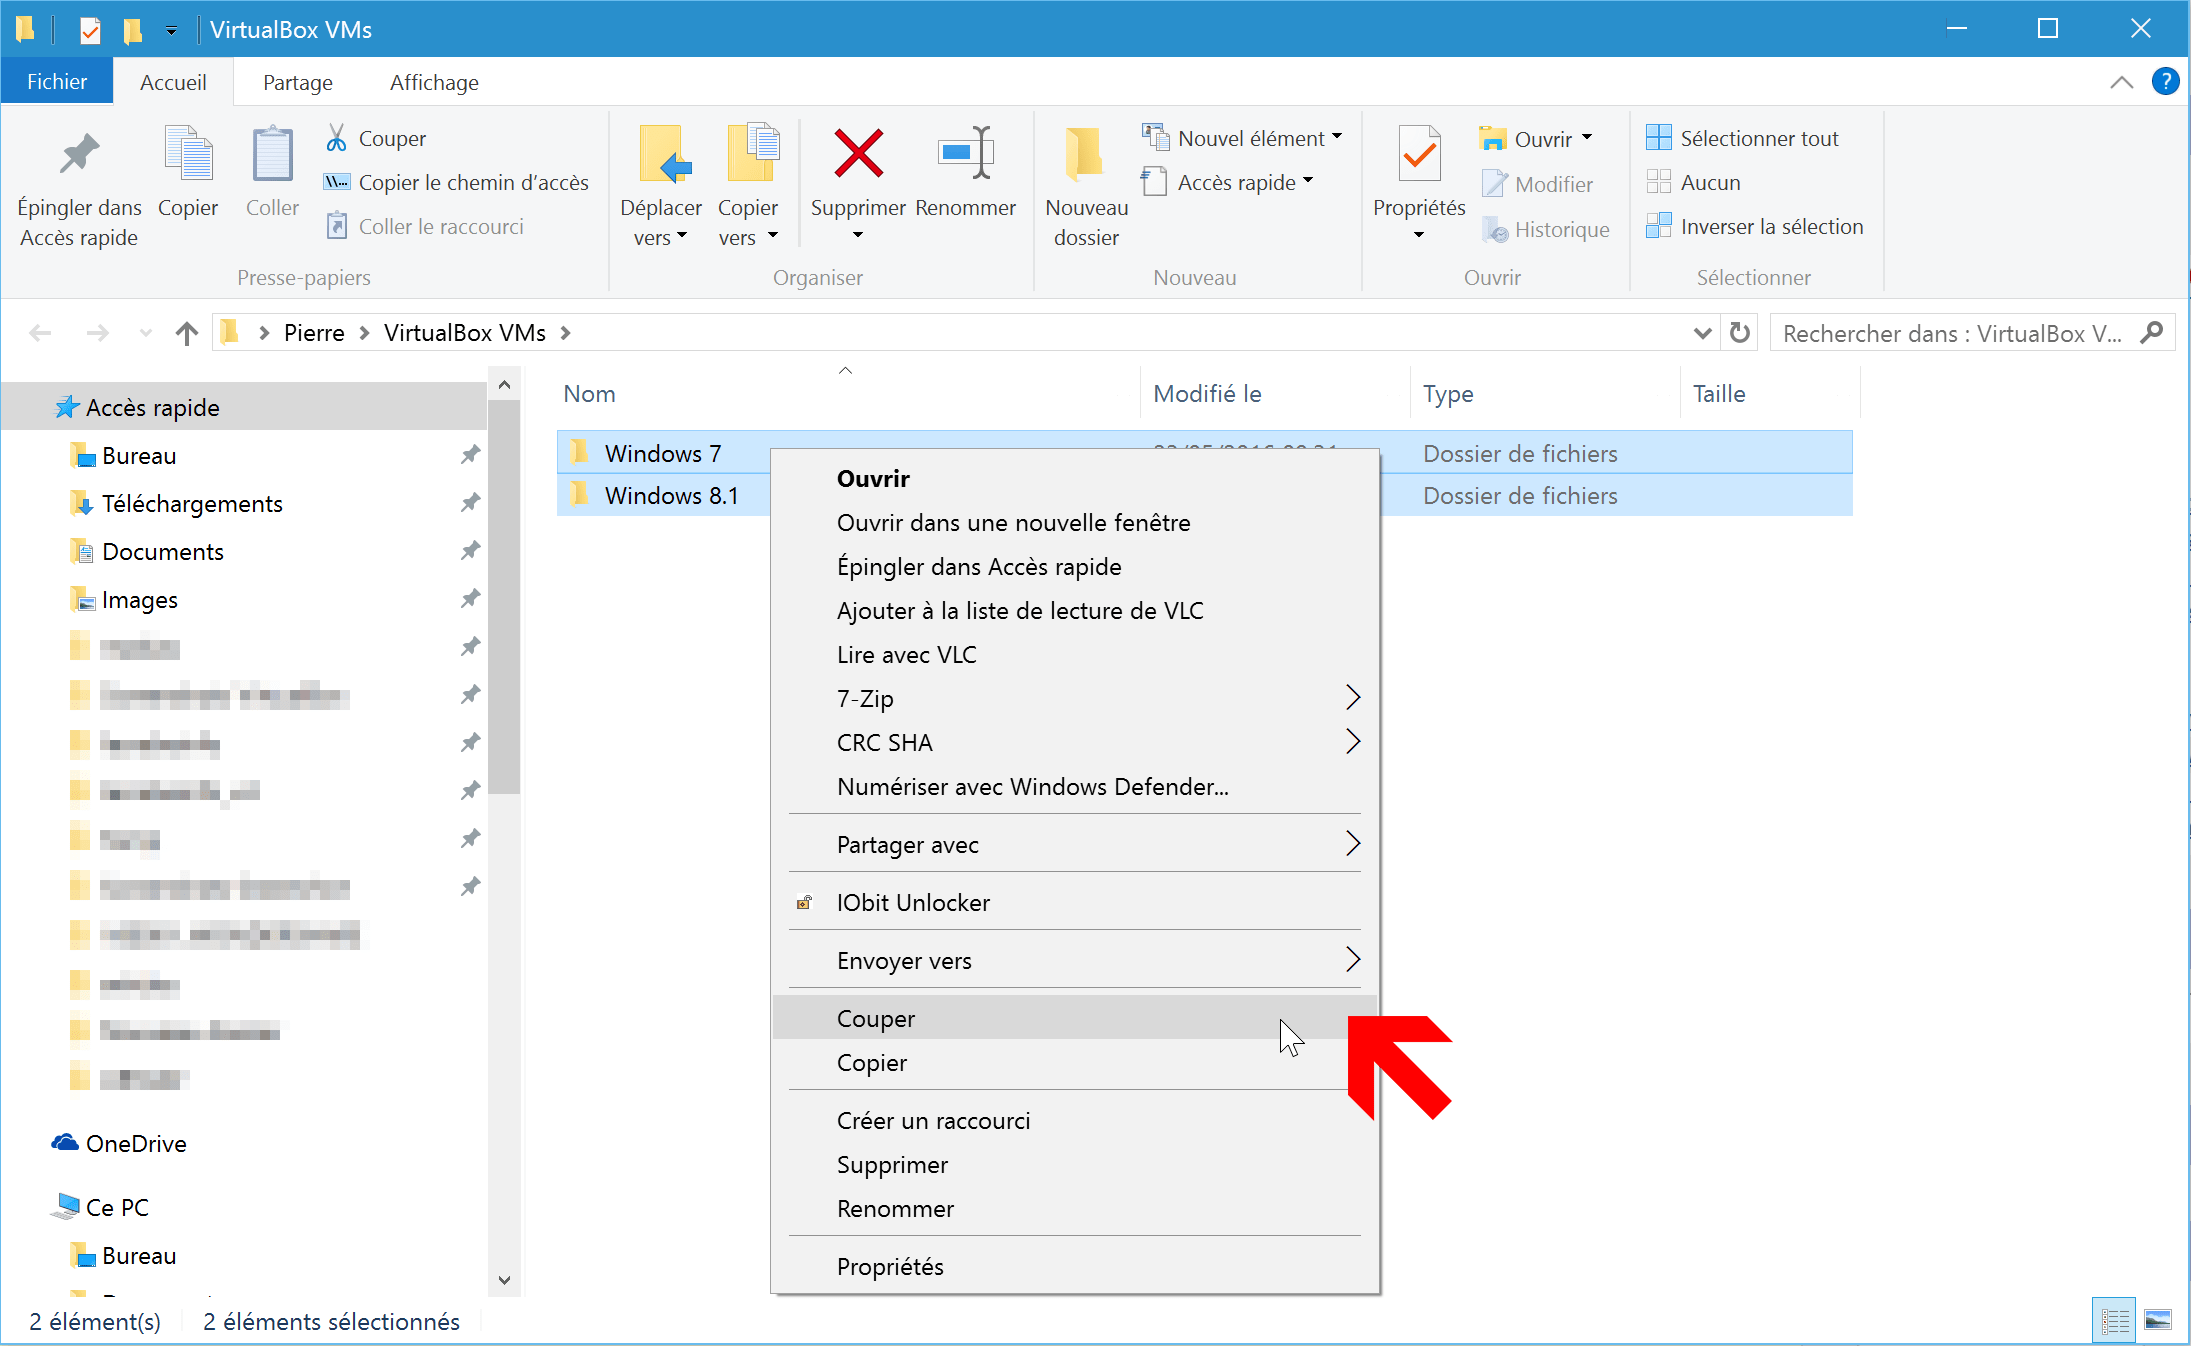The image size is (2191, 1346).
Task: Choose Copier in context menu
Action: pos(1075,1062)
